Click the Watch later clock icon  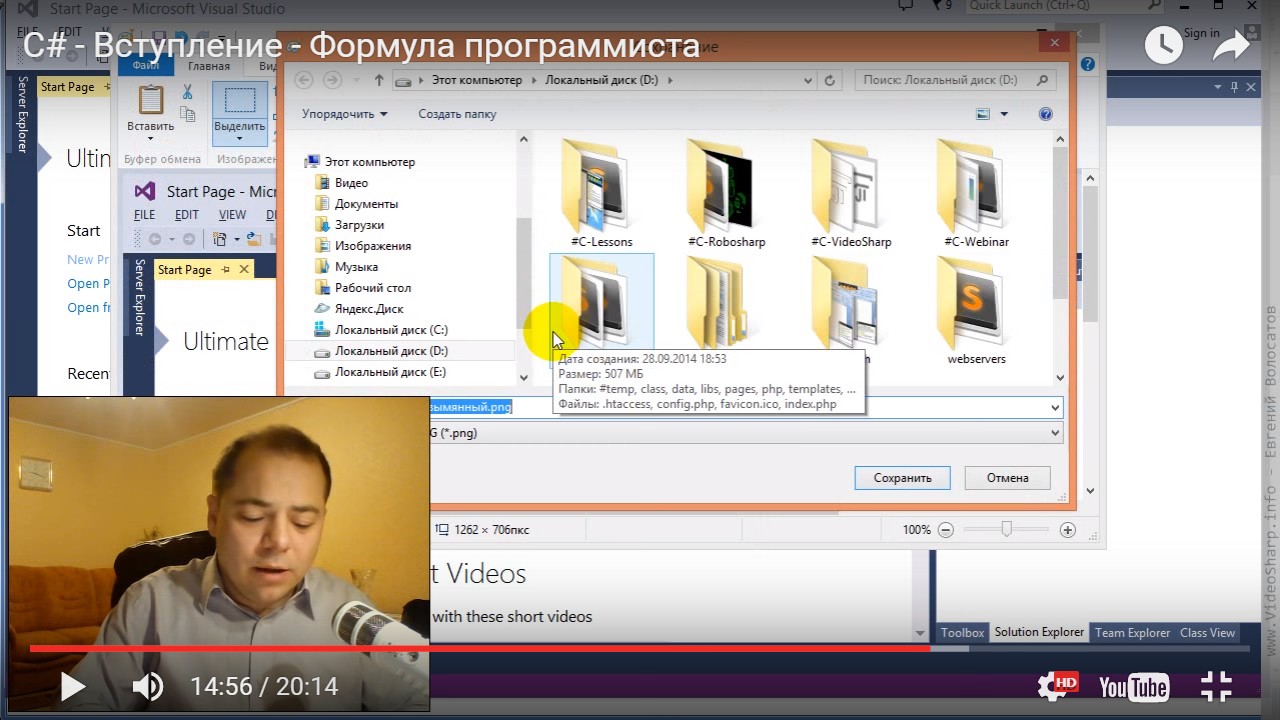[x=1163, y=44]
